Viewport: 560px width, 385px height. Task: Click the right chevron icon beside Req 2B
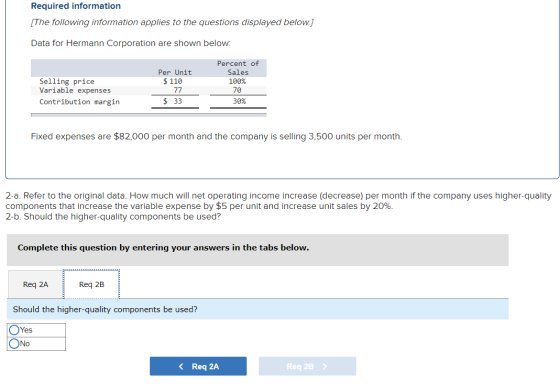(324, 366)
